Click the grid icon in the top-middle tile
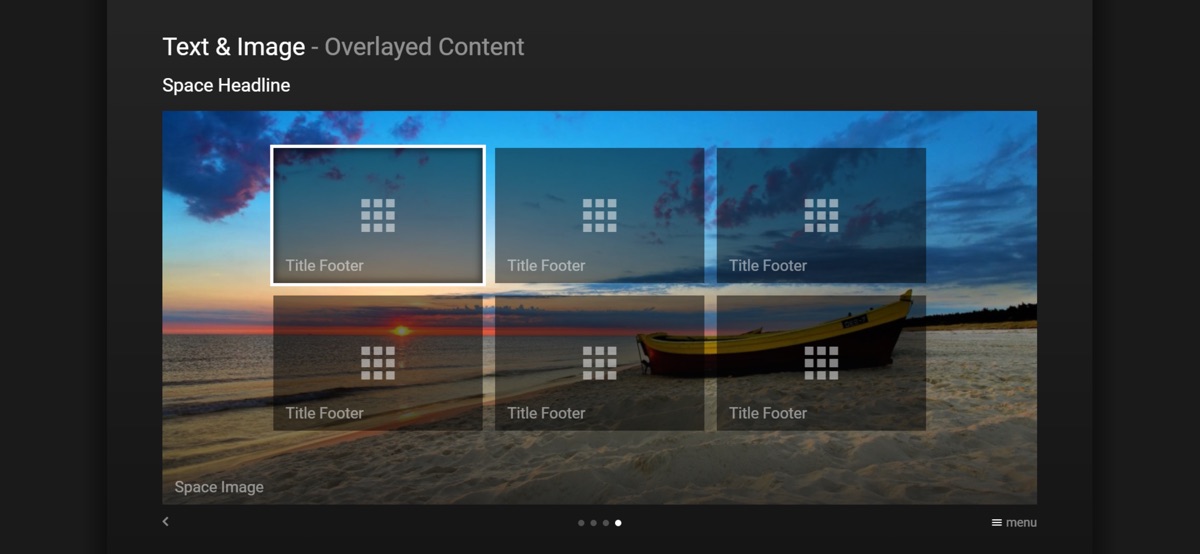The height and width of the screenshot is (554, 1200). pos(600,215)
